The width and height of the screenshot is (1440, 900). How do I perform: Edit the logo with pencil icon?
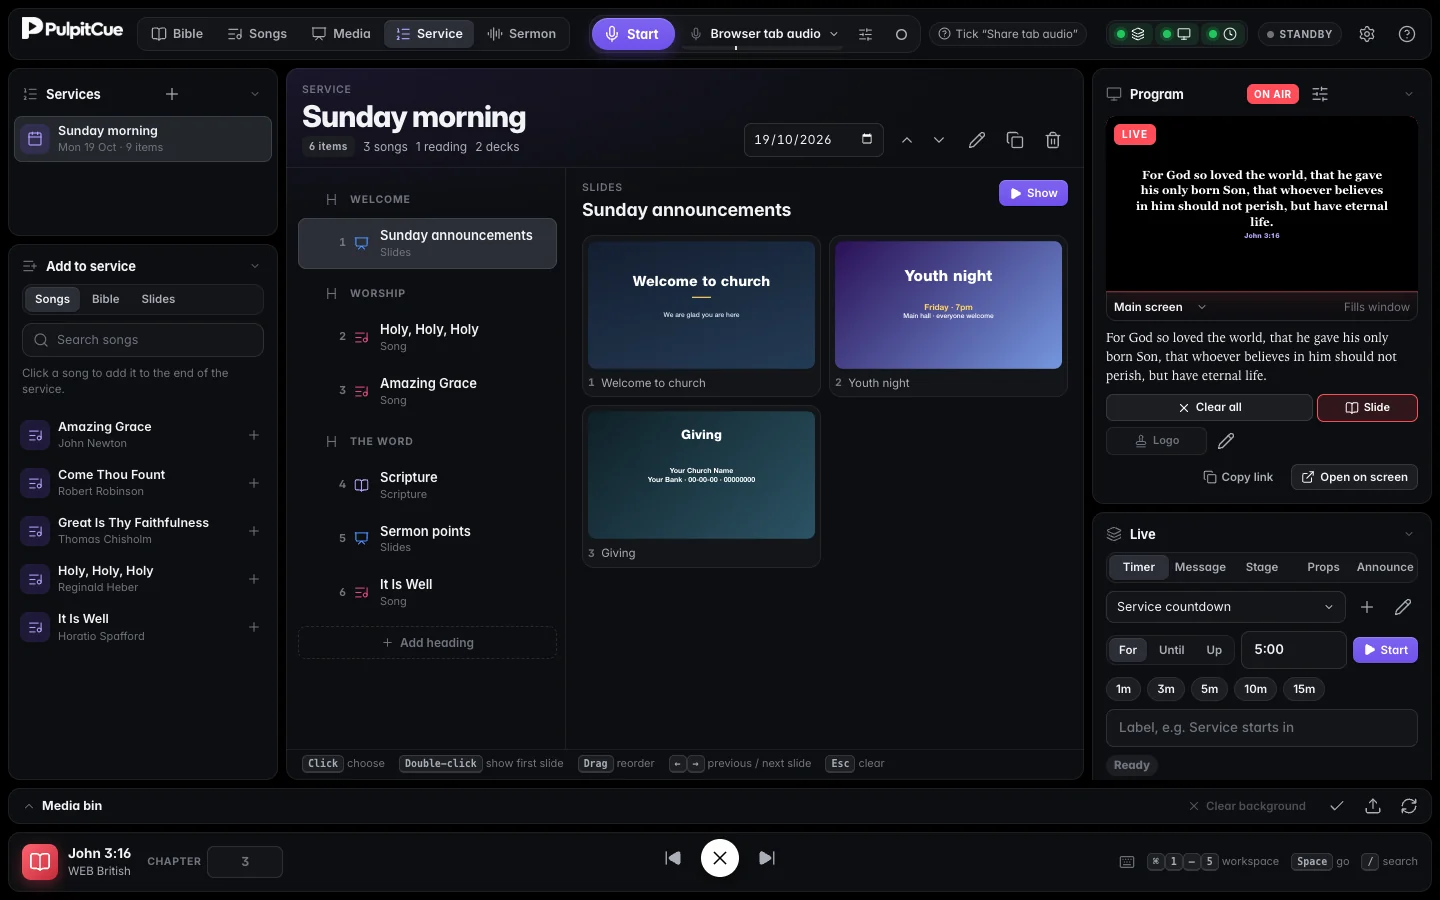(1226, 441)
